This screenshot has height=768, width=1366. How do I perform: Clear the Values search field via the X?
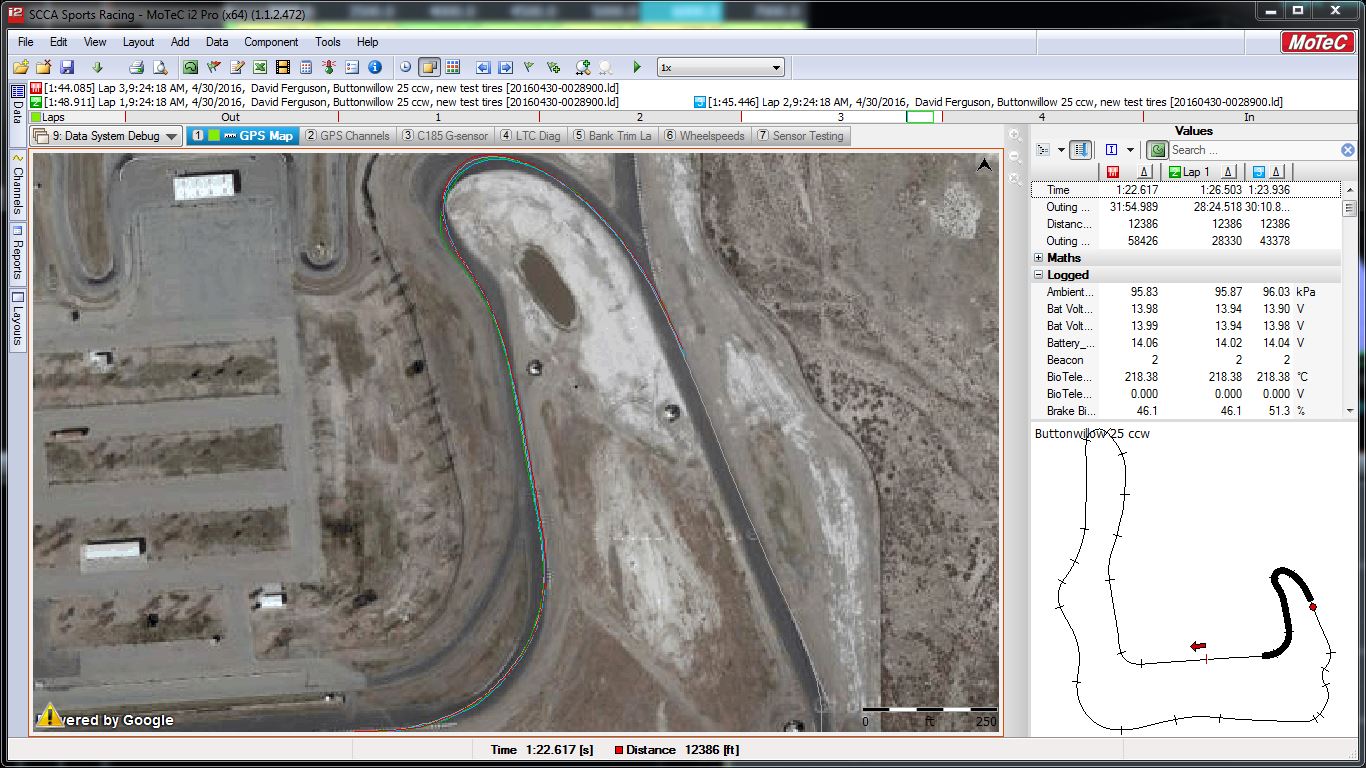coord(1346,150)
